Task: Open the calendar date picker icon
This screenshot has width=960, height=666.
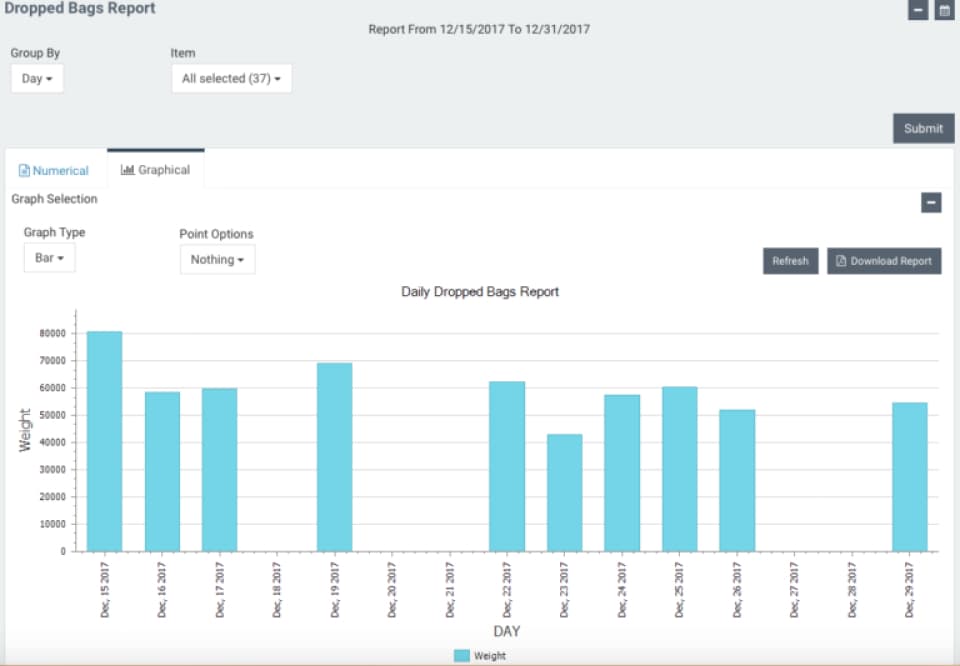Action: coord(943,10)
